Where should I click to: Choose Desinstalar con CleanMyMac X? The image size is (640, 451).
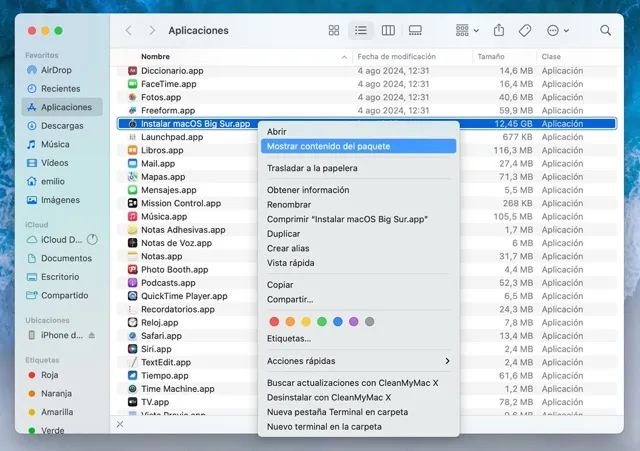358,398
